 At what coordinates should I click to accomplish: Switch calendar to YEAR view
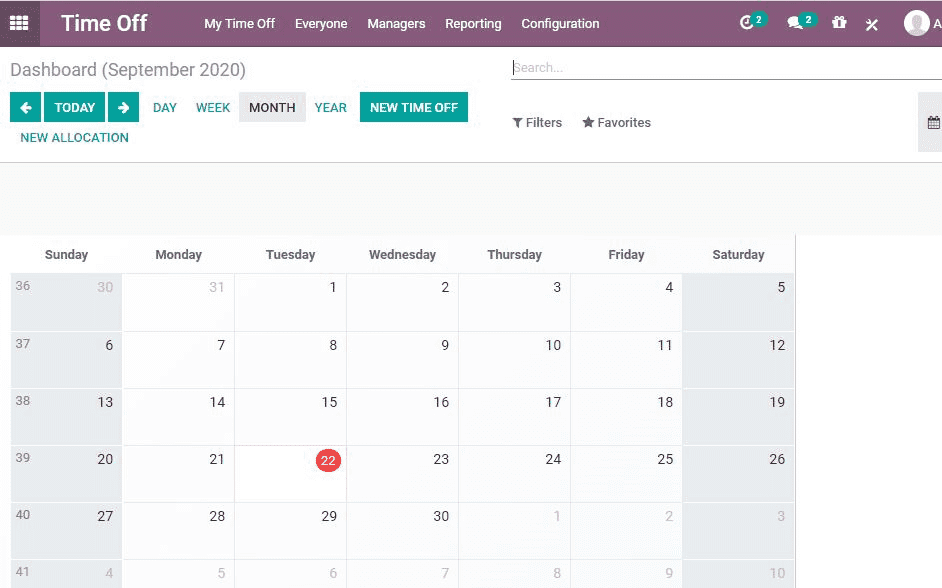[x=330, y=108]
